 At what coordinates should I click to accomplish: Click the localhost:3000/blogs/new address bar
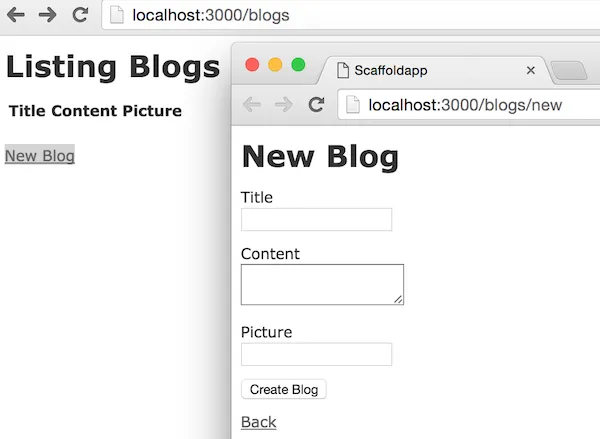click(x=470, y=104)
